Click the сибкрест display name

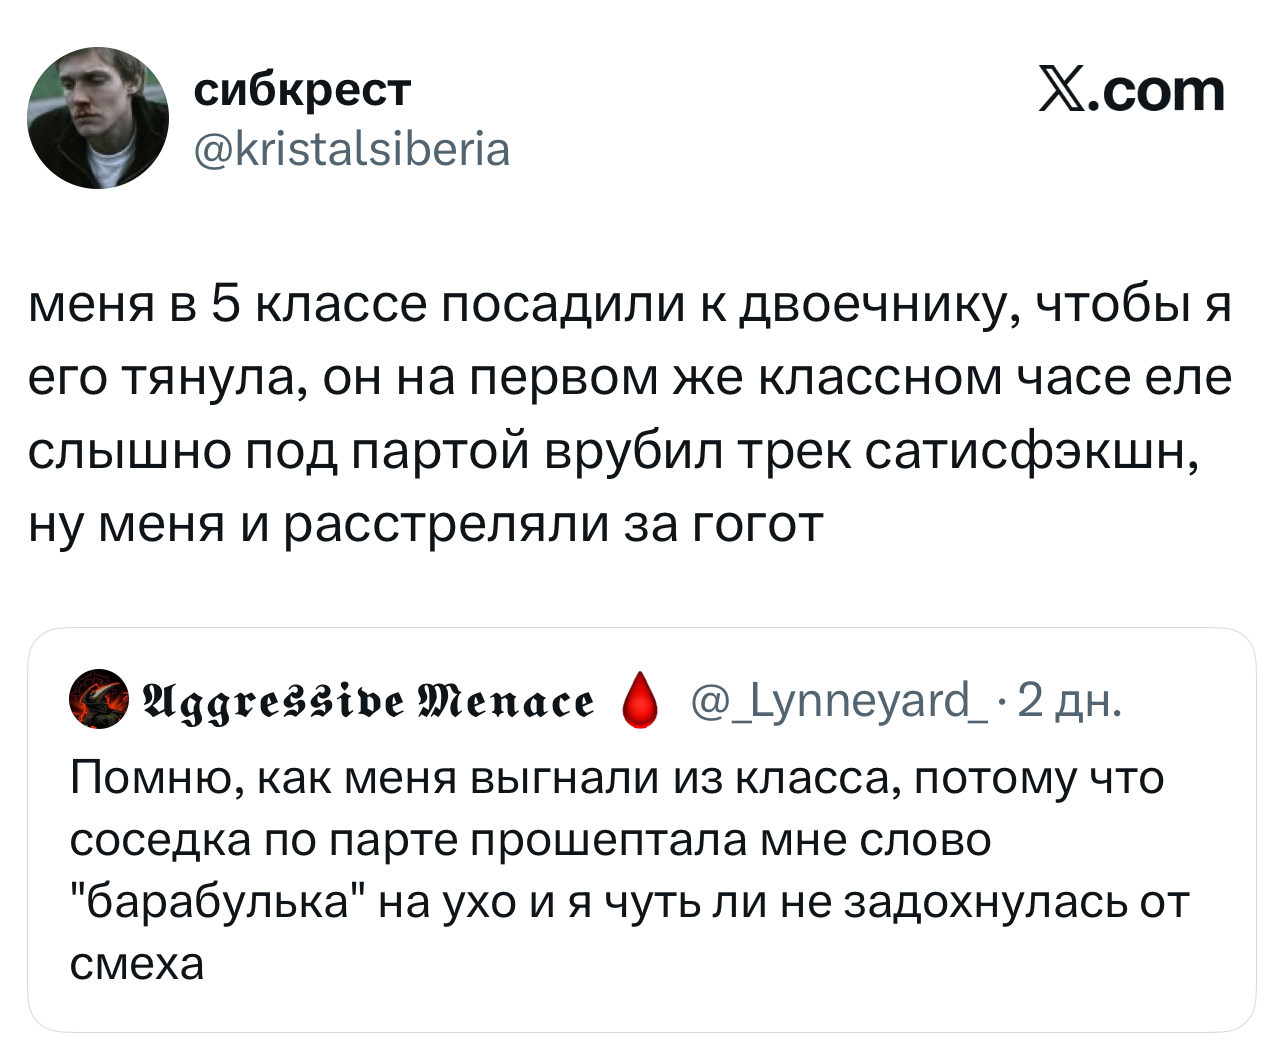pyautogui.click(x=302, y=89)
